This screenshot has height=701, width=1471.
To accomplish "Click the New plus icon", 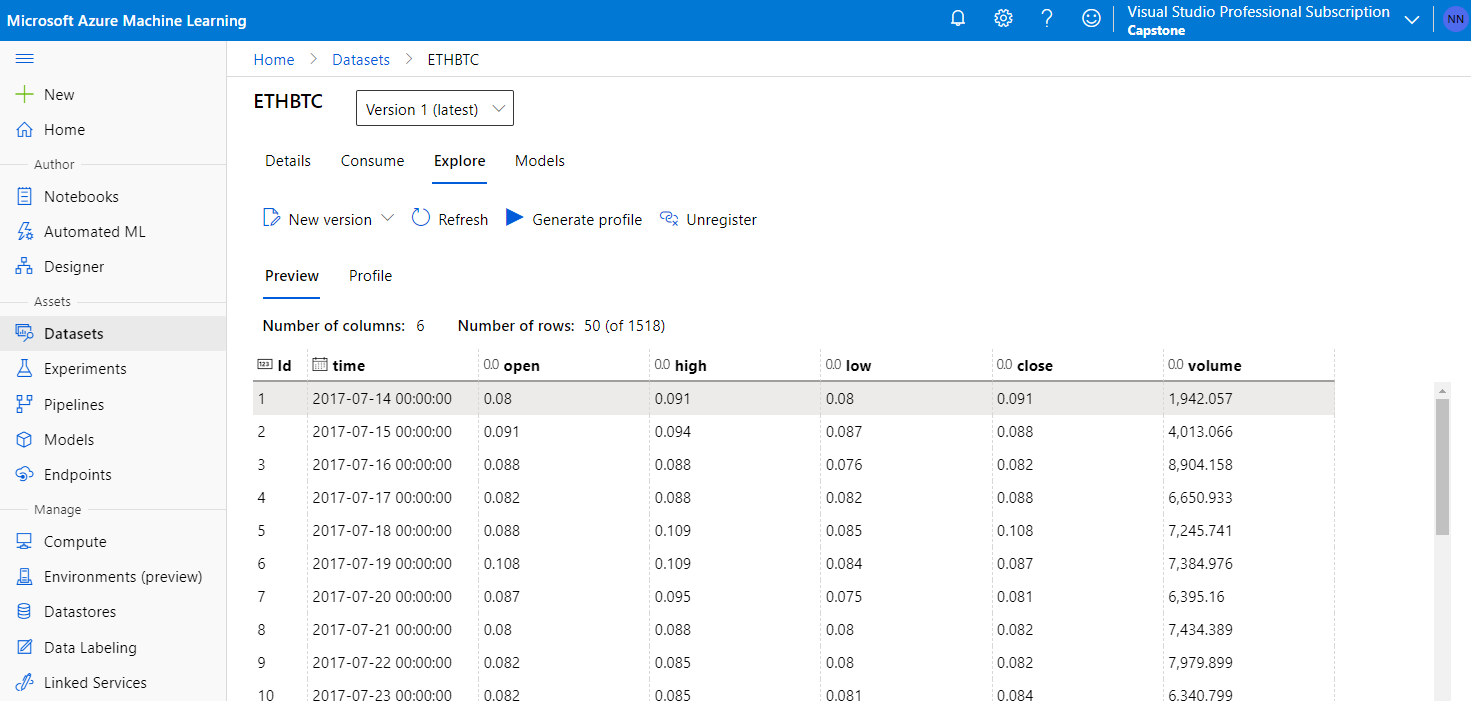I will click(x=25, y=94).
